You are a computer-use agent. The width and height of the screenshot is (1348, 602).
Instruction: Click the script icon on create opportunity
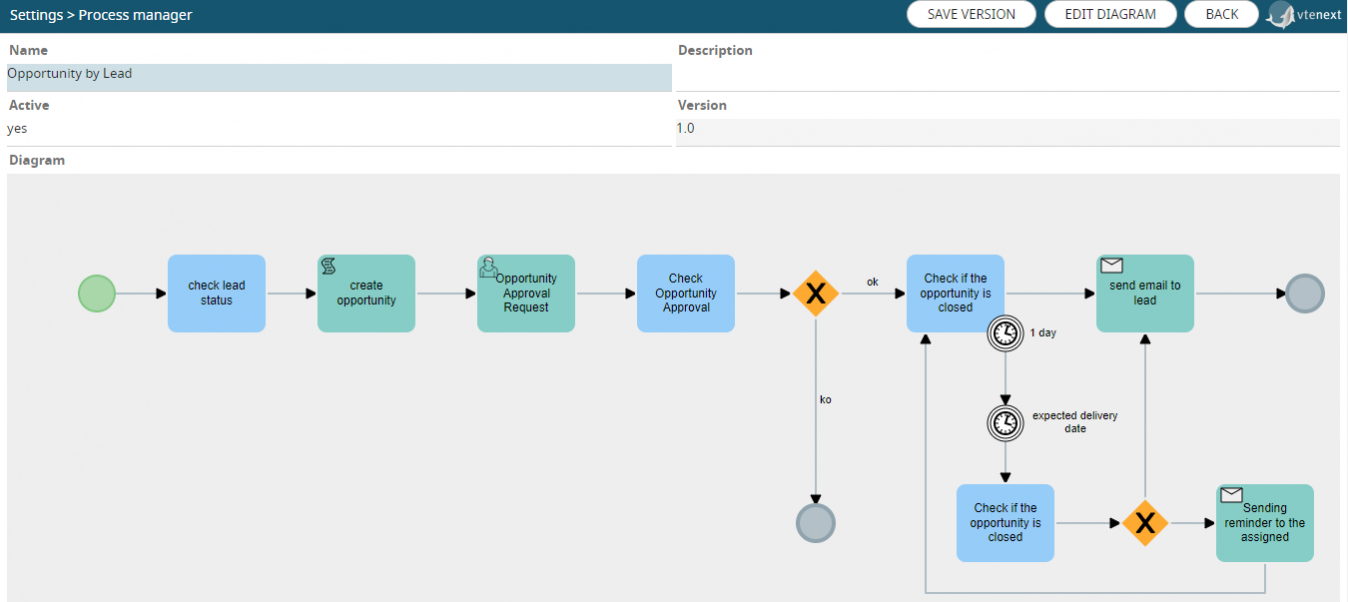(x=328, y=266)
